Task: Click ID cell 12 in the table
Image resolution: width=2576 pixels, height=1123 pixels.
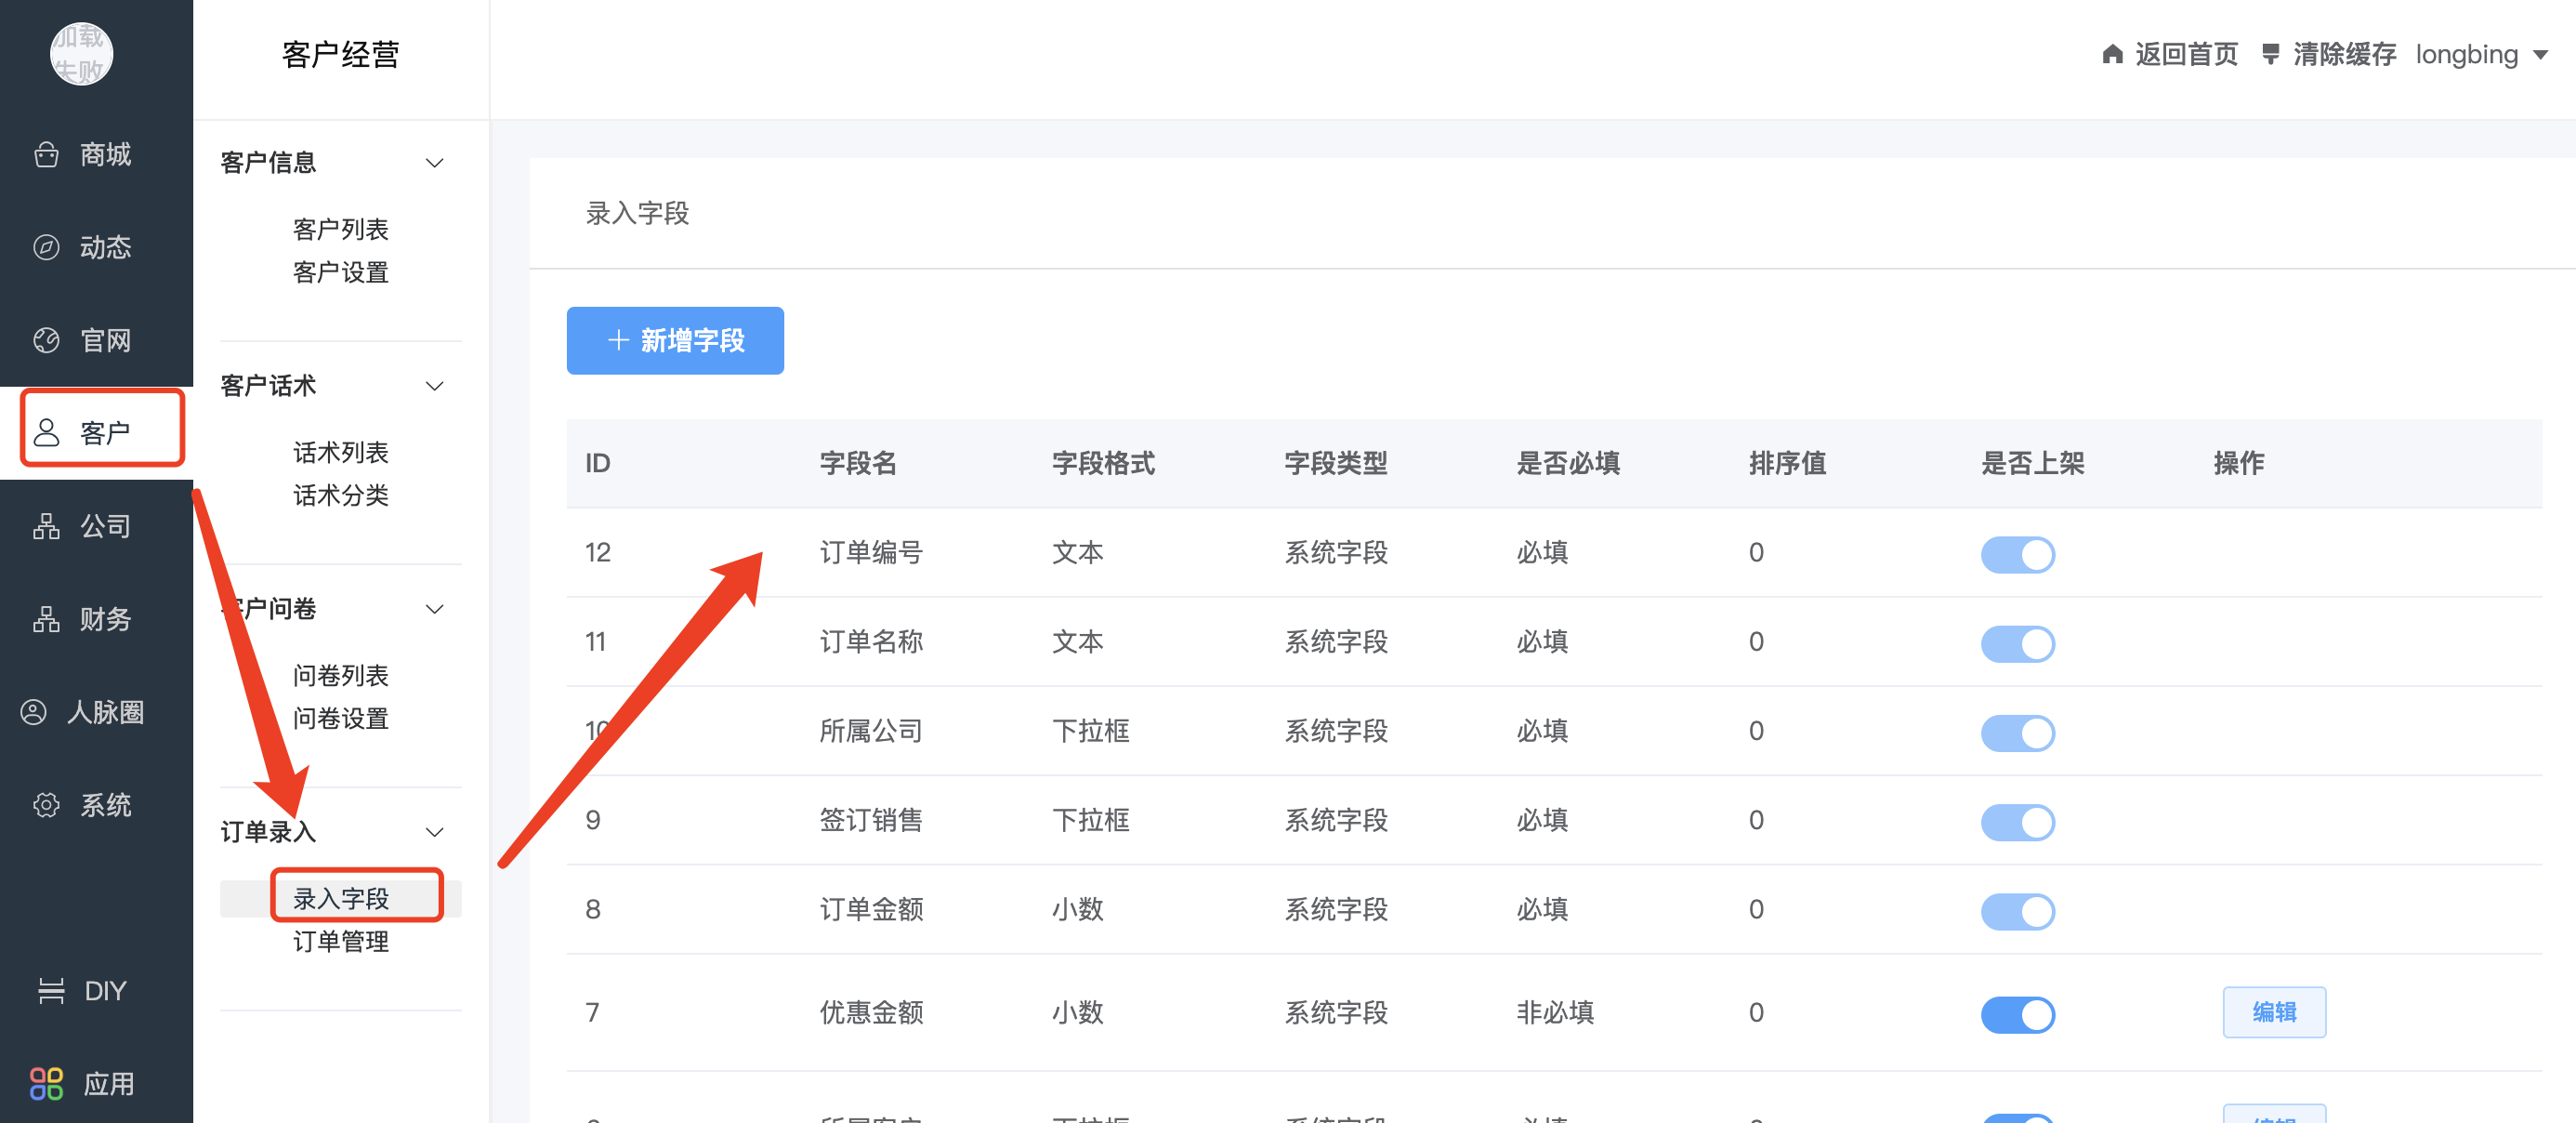Action: click(x=598, y=552)
